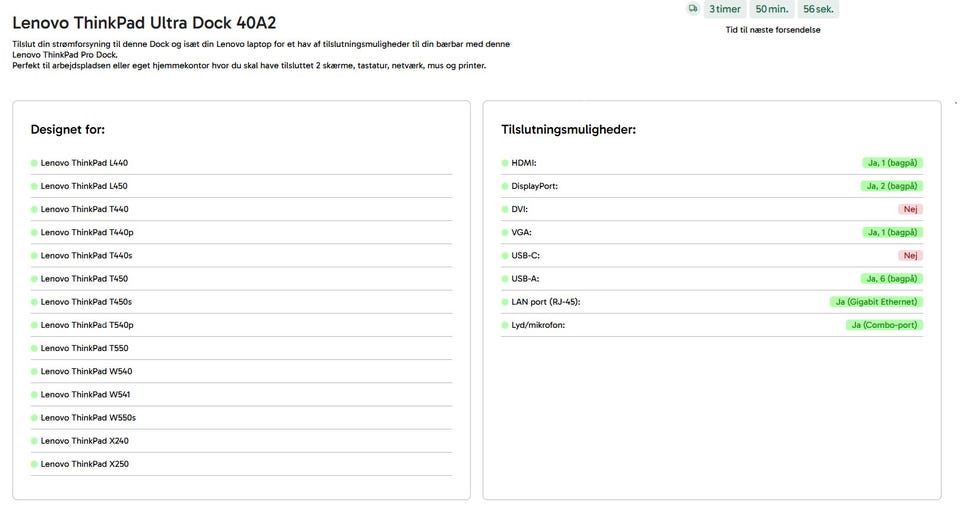960x512 pixels.
Task: Click the green dot beside ThinkPad T450
Action: point(34,279)
